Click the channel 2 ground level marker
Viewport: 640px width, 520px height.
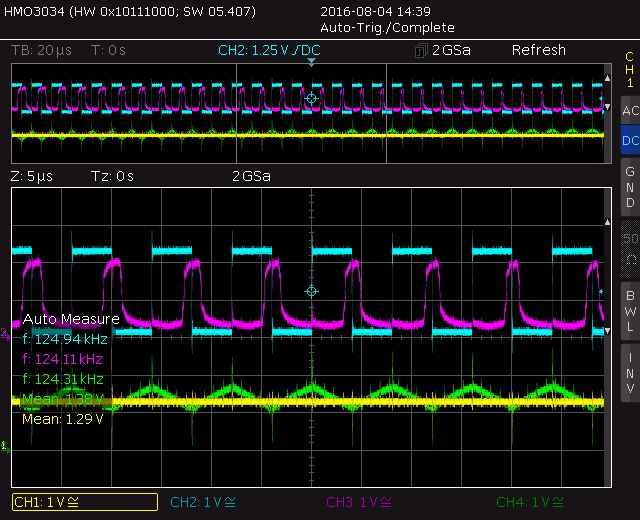[6, 333]
